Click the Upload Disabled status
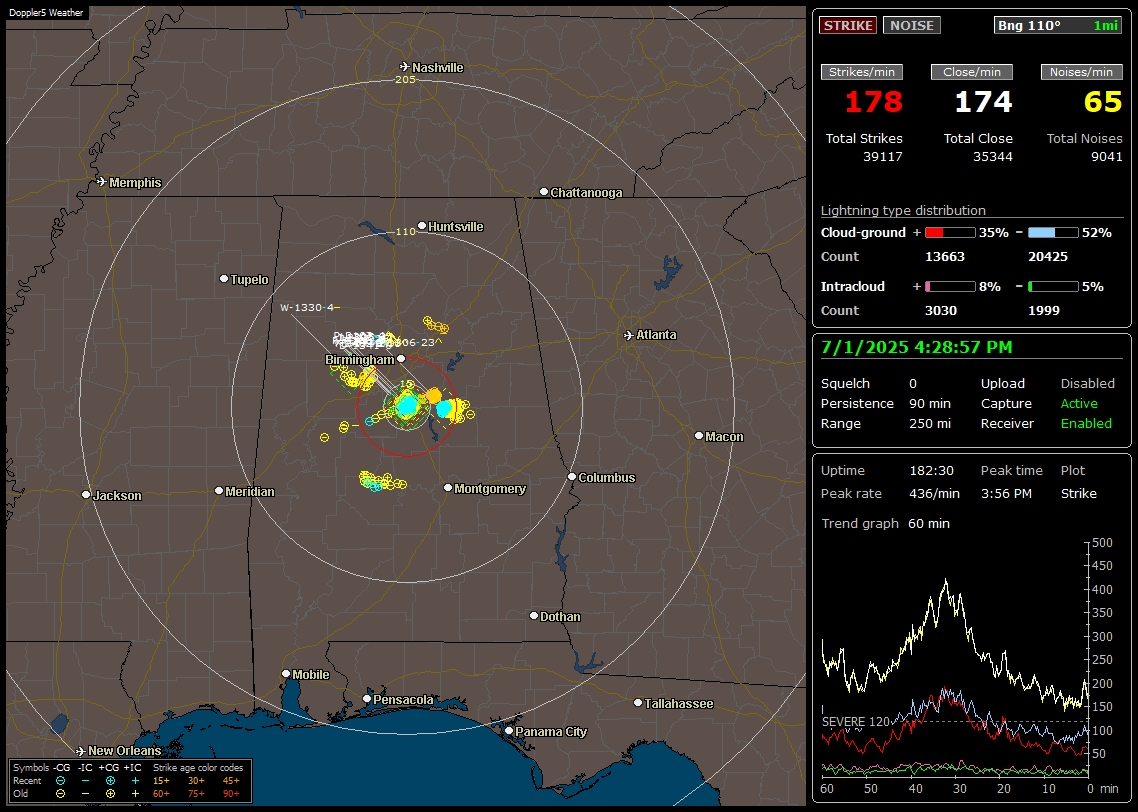The height and width of the screenshot is (812, 1138). point(1087,384)
